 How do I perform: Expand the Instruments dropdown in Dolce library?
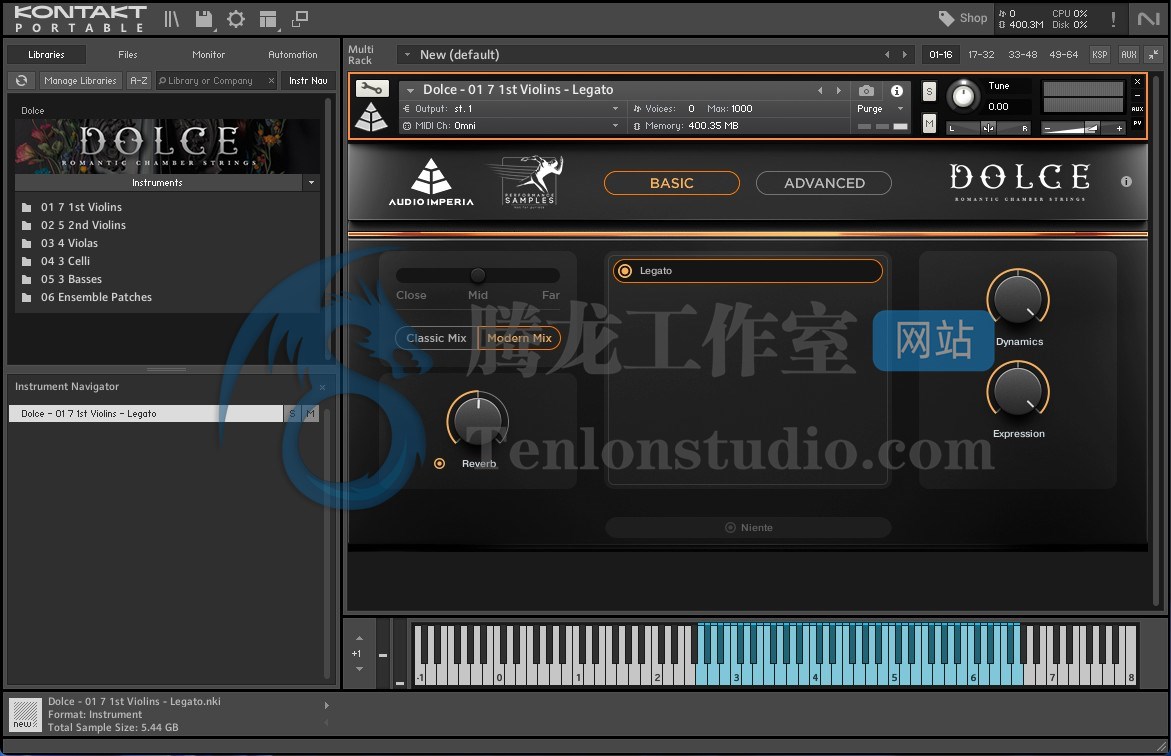311,183
